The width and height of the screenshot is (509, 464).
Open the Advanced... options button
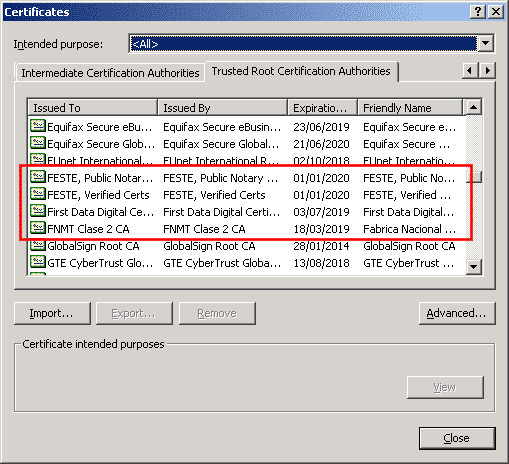coord(457,313)
